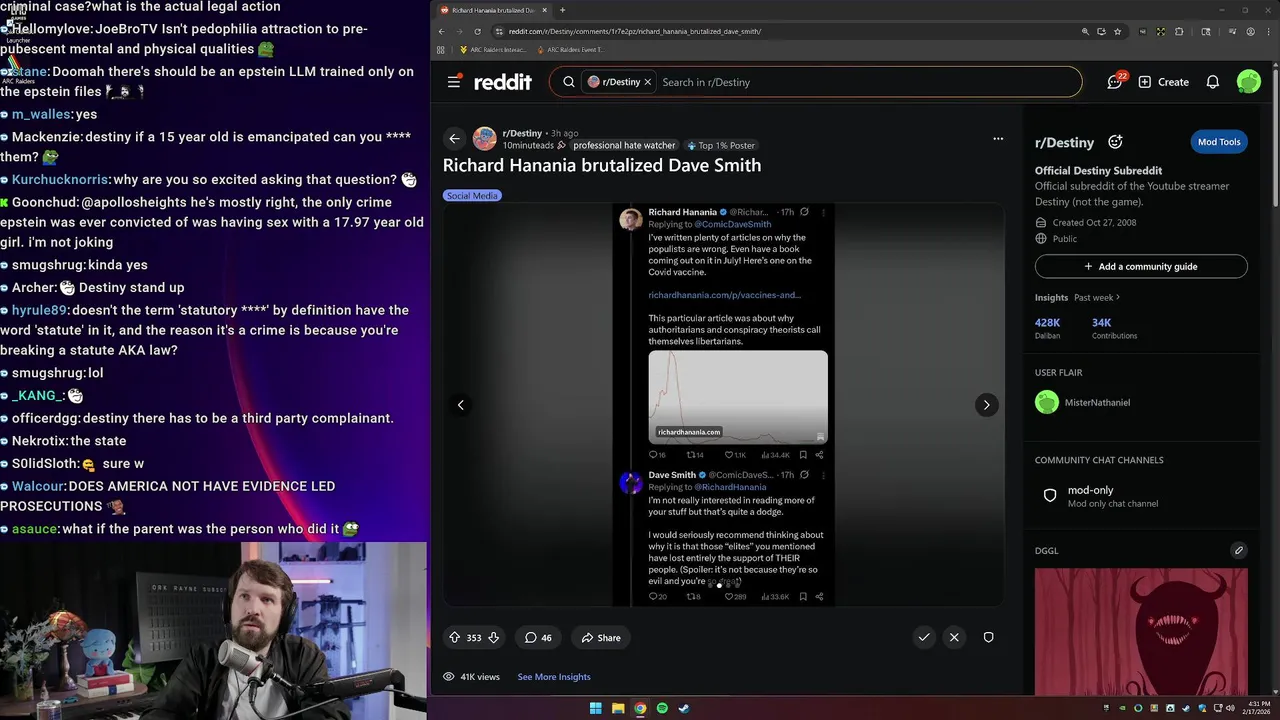Open the user avatar menu
This screenshot has width=1280, height=720.
pos(1248,82)
